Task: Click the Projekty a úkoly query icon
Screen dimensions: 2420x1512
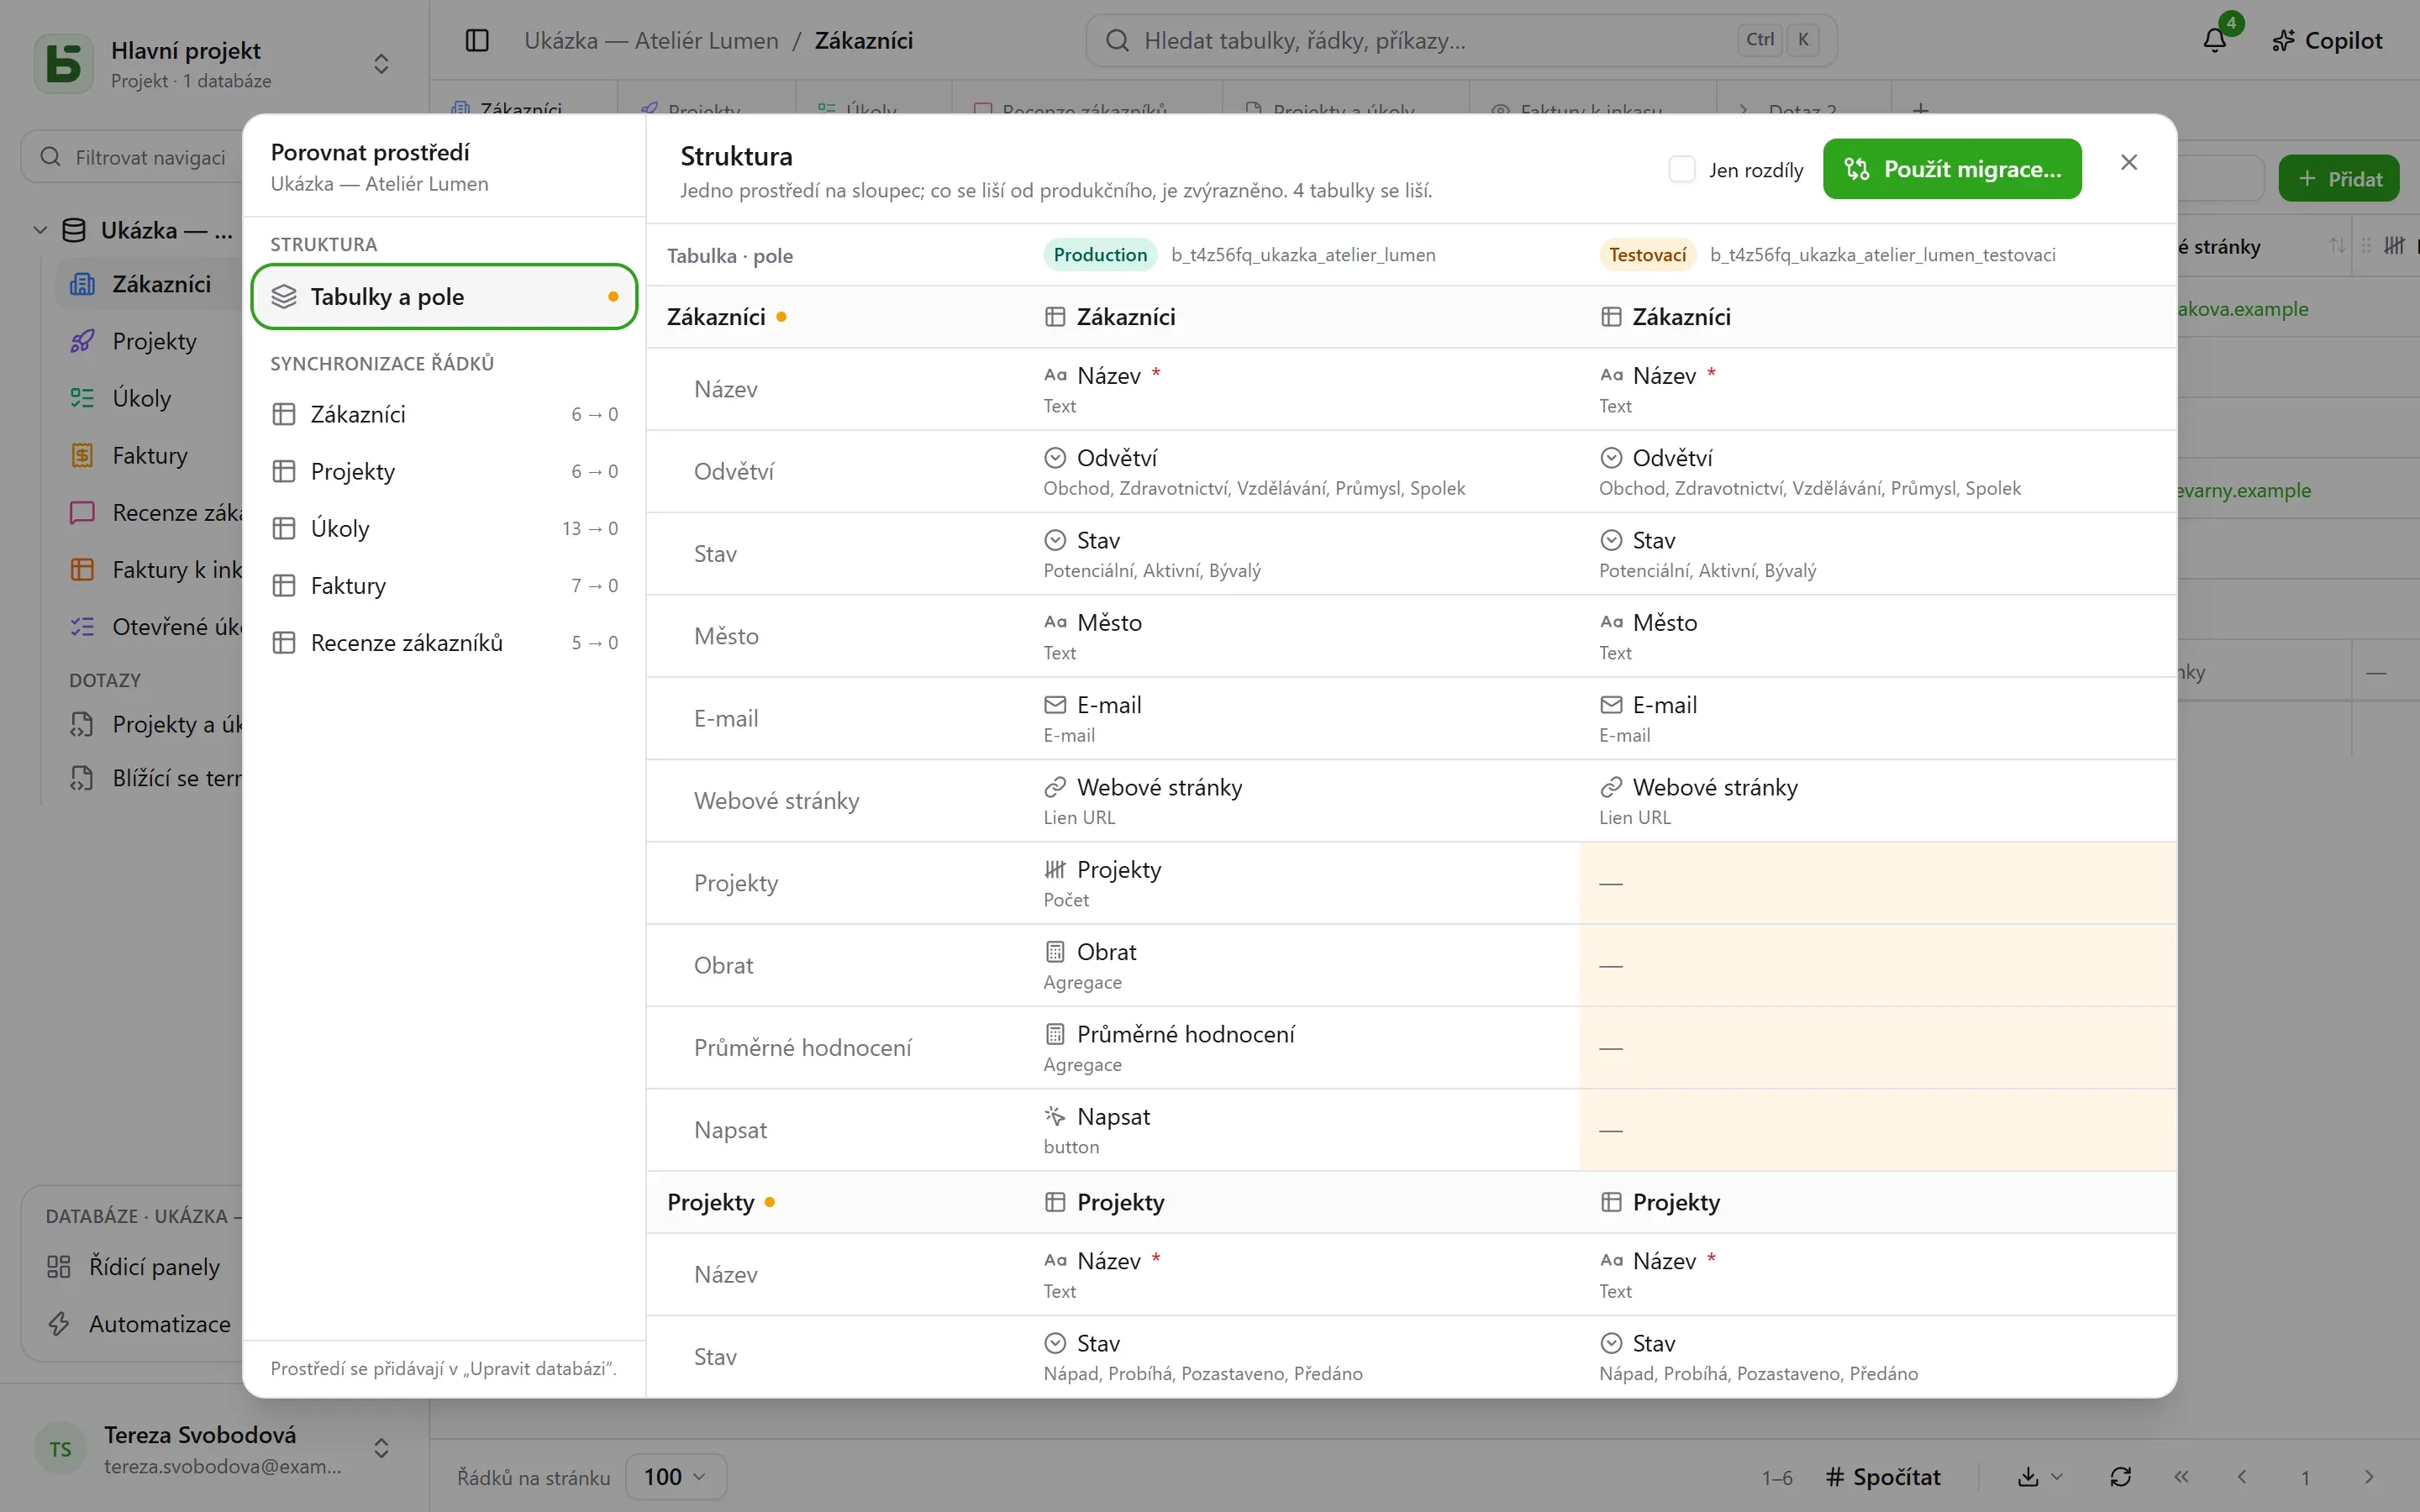Action: click(82, 724)
